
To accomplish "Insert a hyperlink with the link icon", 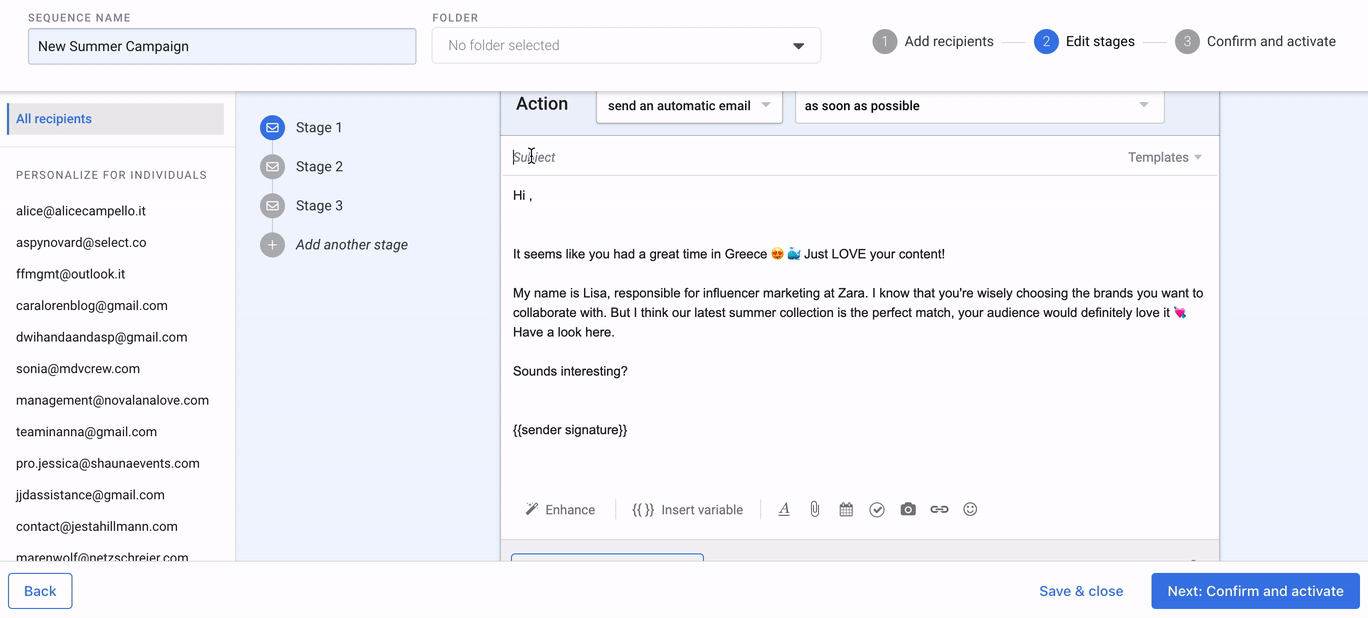I will pos(939,509).
